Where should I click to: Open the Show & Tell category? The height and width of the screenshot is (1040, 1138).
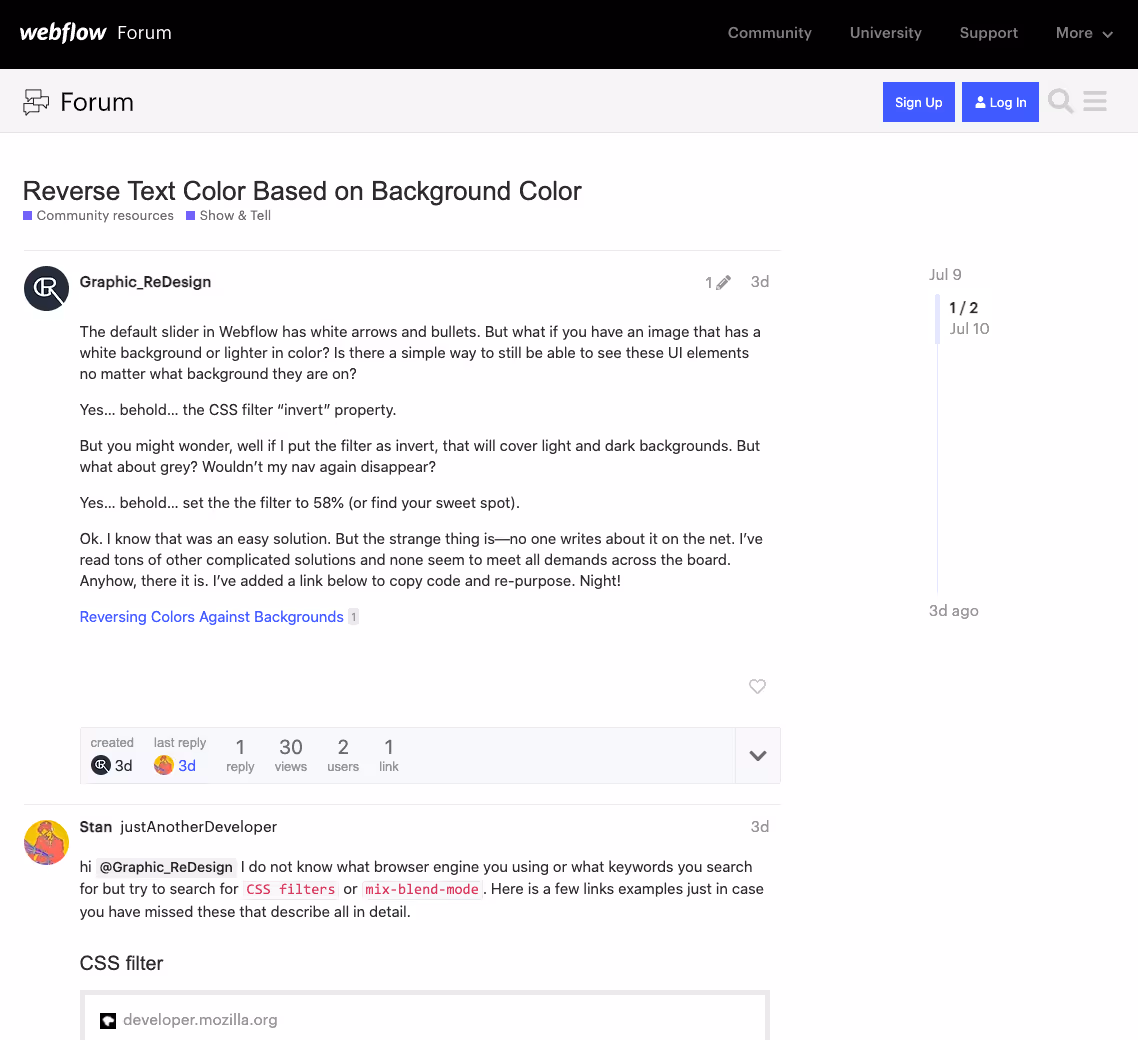tap(229, 216)
